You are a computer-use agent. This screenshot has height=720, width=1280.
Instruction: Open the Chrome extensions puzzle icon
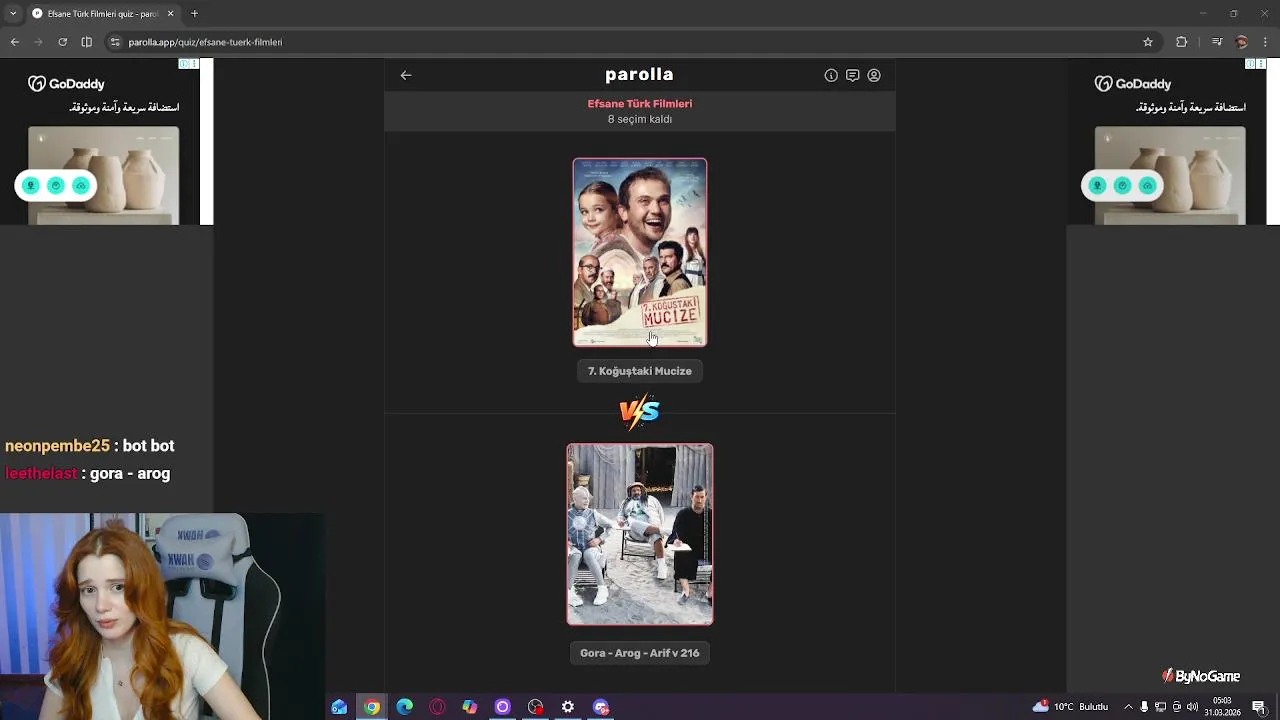point(1182,42)
